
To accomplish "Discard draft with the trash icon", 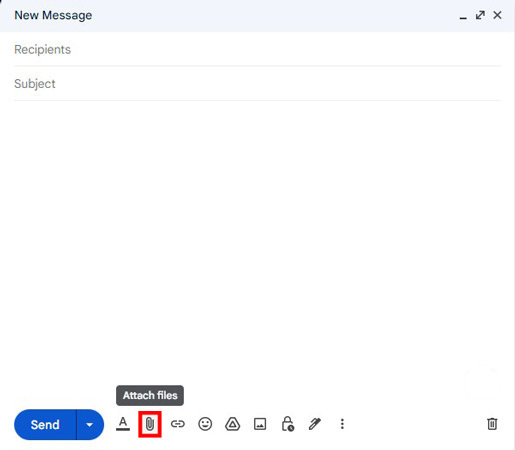I will [x=492, y=424].
